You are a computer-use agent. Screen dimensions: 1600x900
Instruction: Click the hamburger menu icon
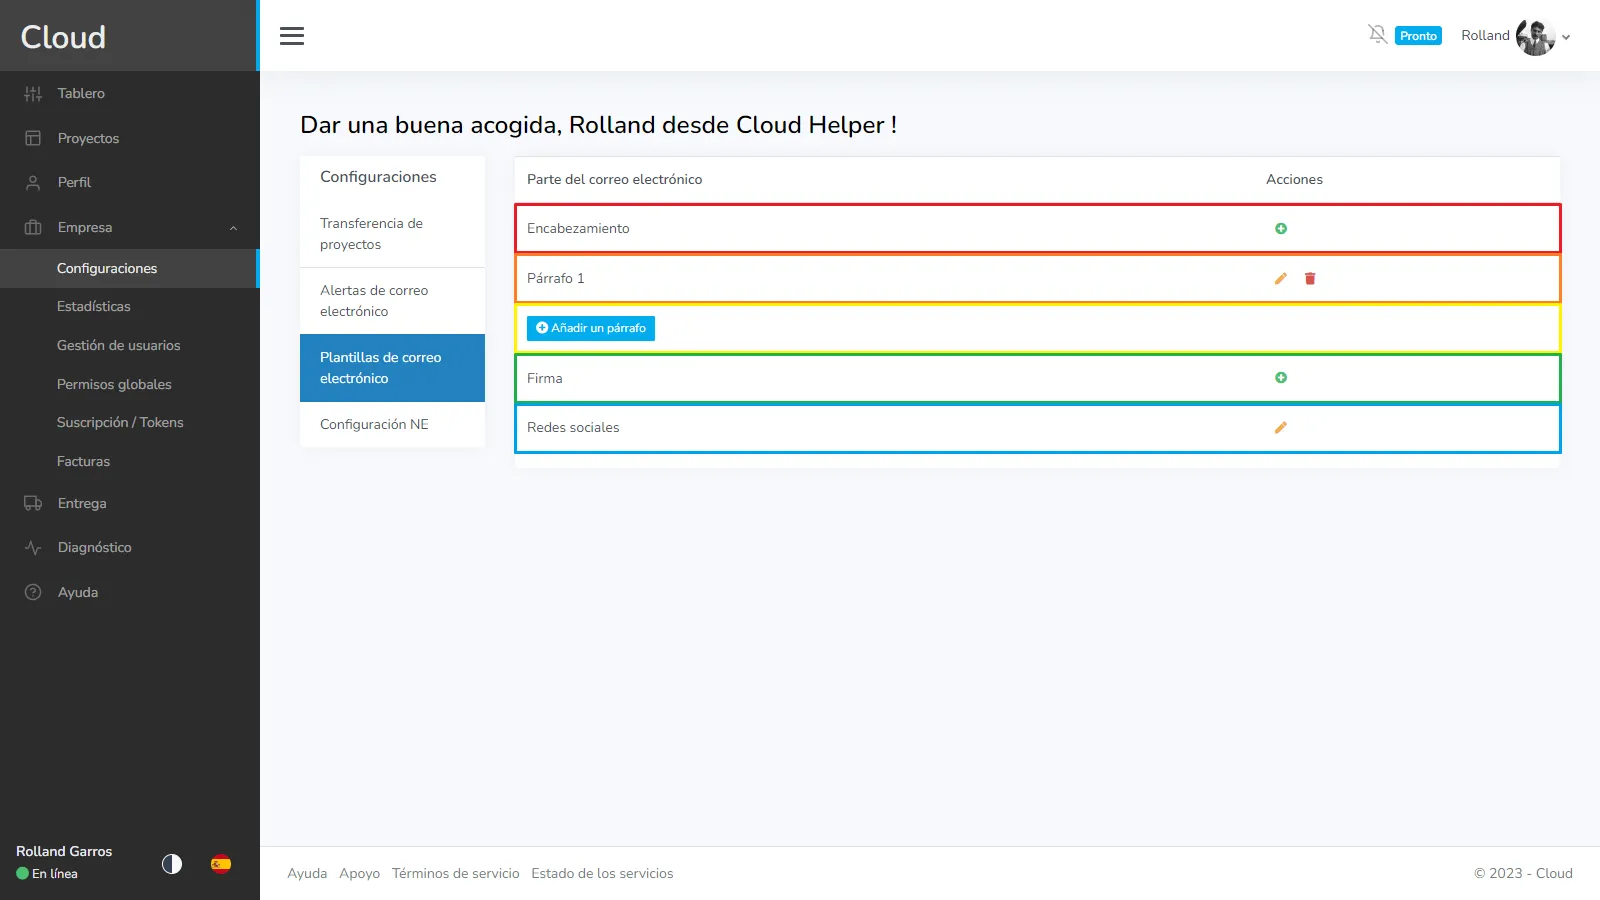(x=292, y=36)
